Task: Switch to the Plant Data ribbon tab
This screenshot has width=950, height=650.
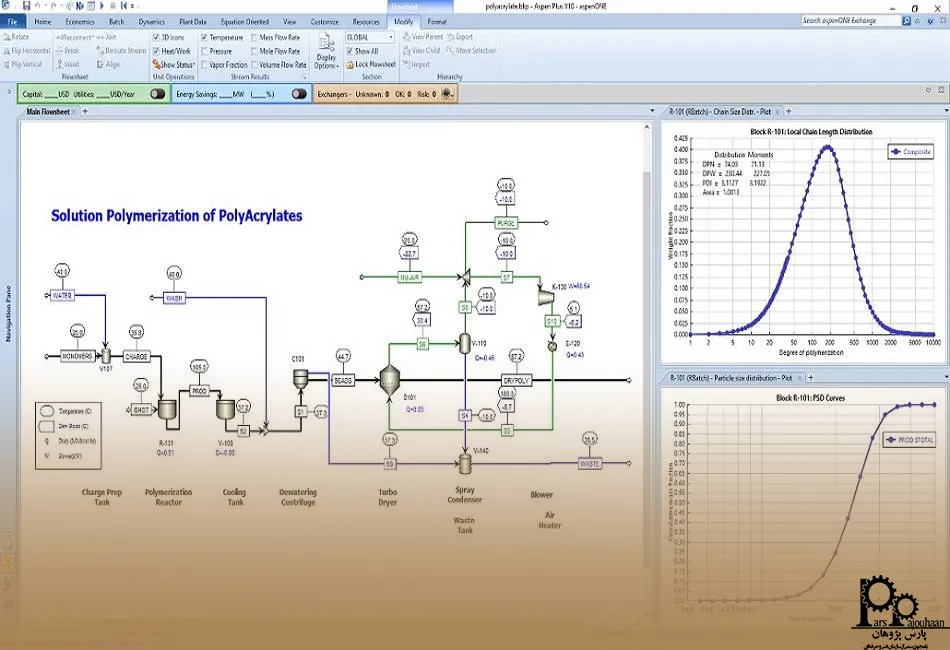Action: [x=191, y=21]
